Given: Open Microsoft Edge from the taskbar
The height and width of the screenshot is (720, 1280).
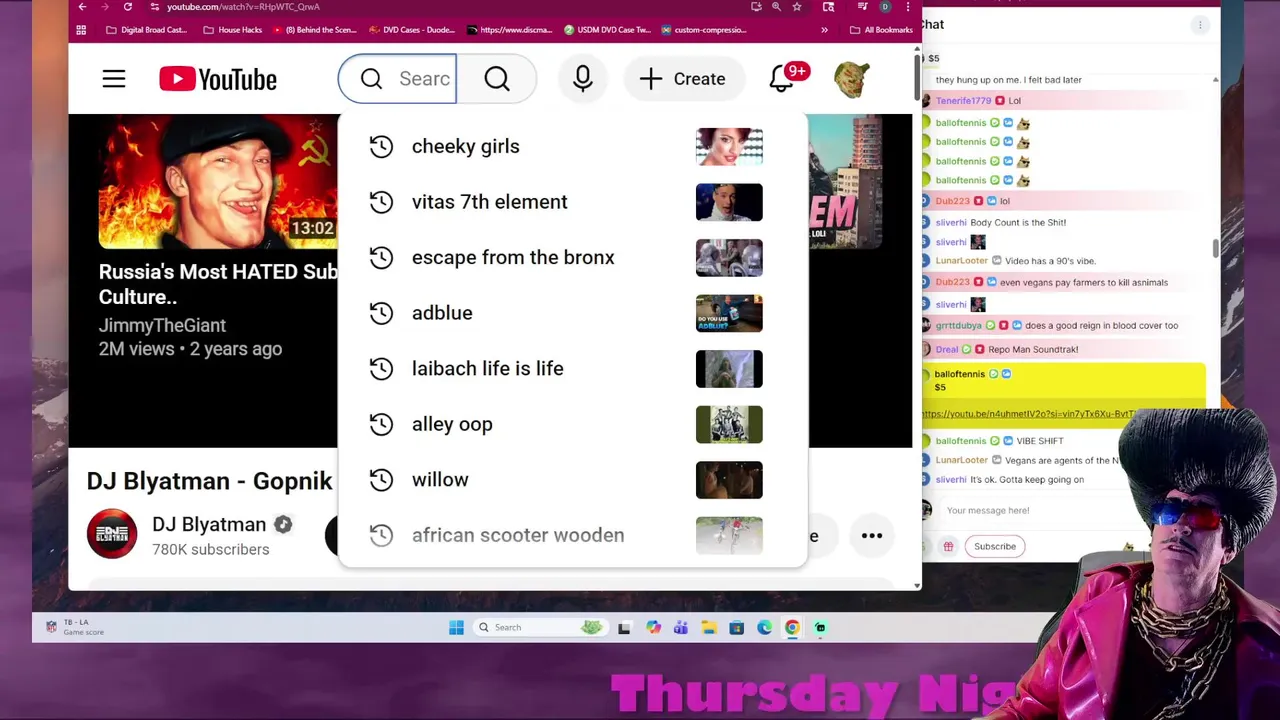Looking at the screenshot, I should pyautogui.click(x=764, y=627).
